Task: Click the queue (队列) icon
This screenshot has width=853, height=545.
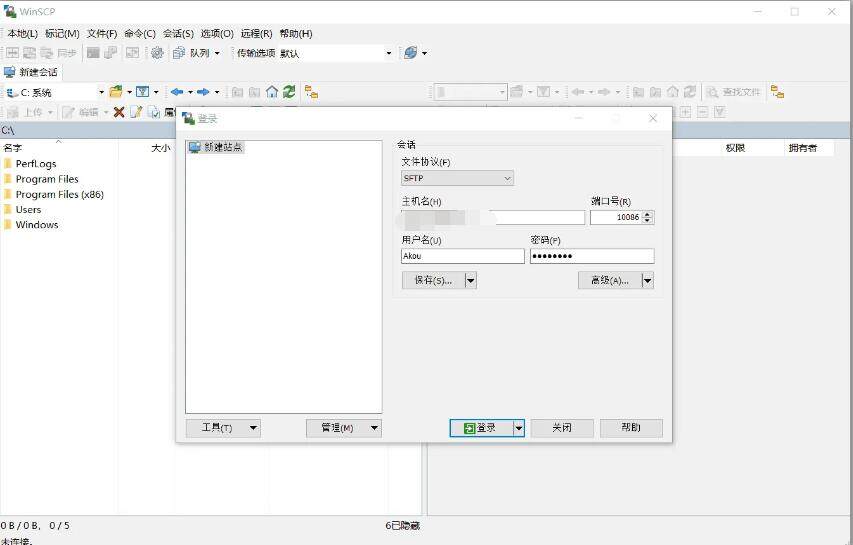Action: 178,53
